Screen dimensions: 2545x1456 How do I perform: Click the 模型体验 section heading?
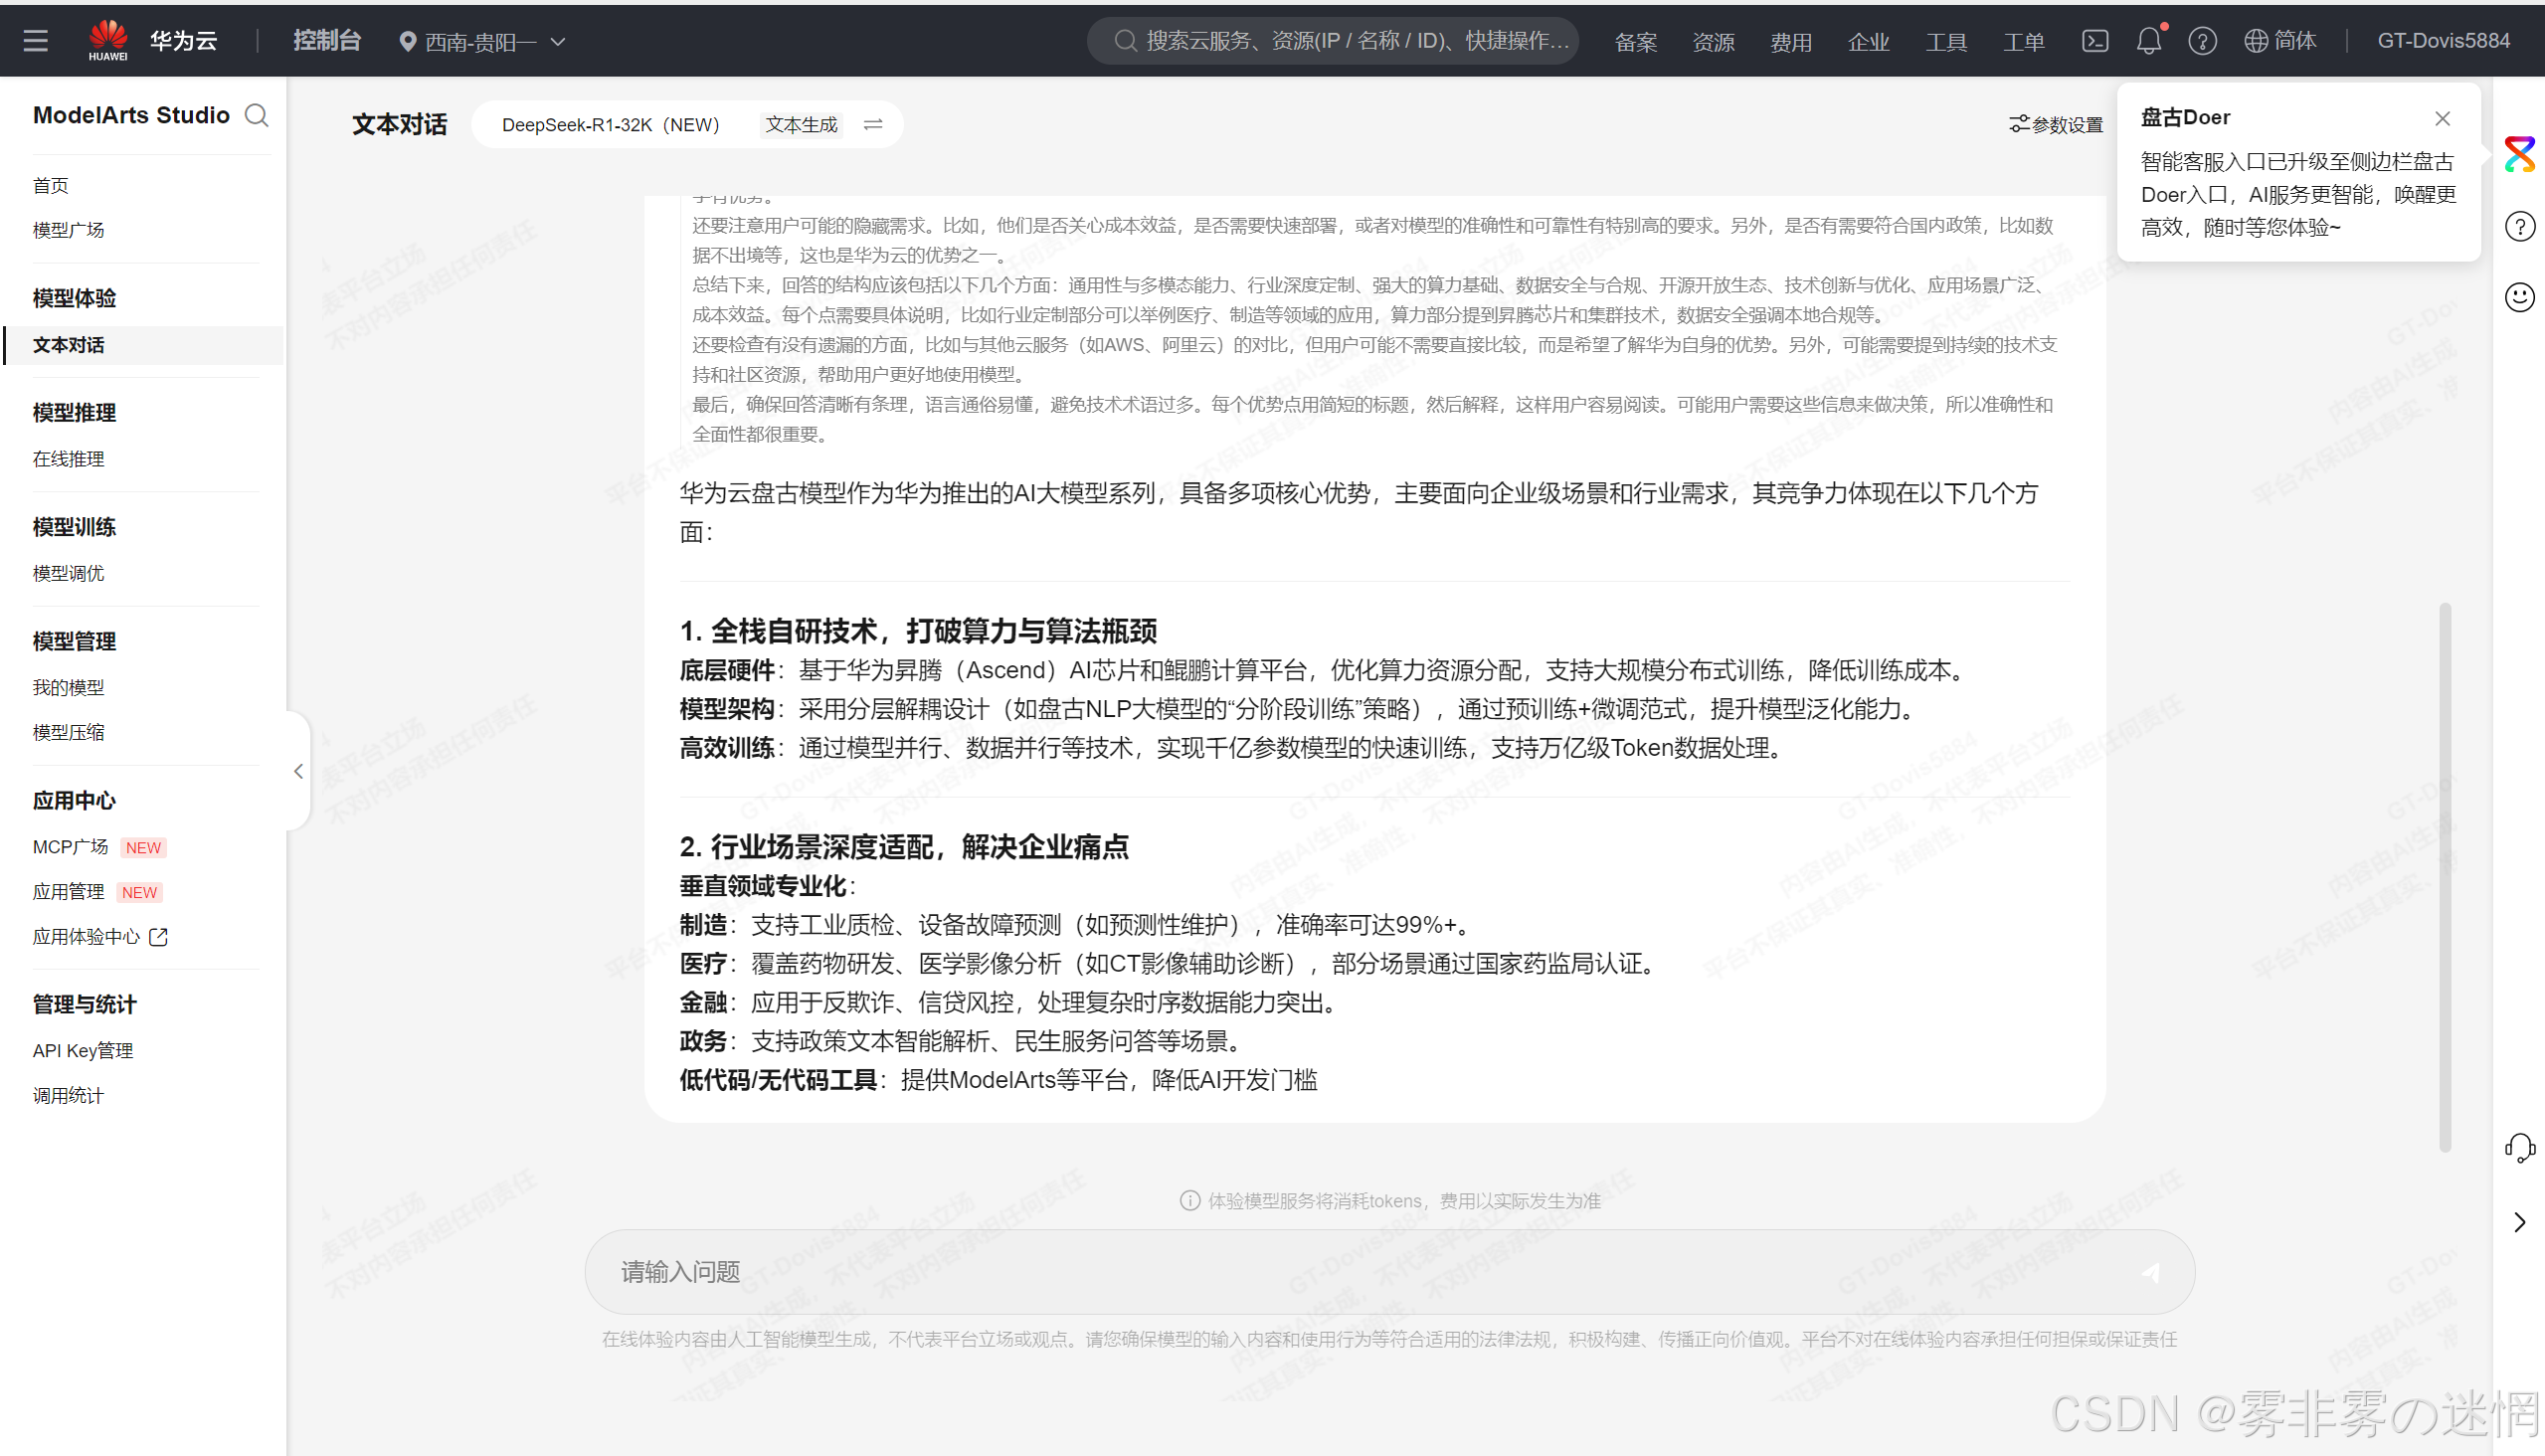point(74,298)
